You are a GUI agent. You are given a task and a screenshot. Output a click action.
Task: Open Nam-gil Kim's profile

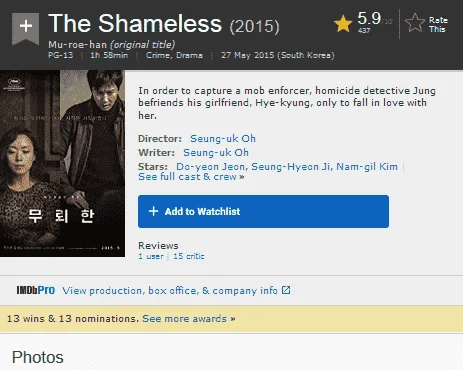click(x=367, y=166)
